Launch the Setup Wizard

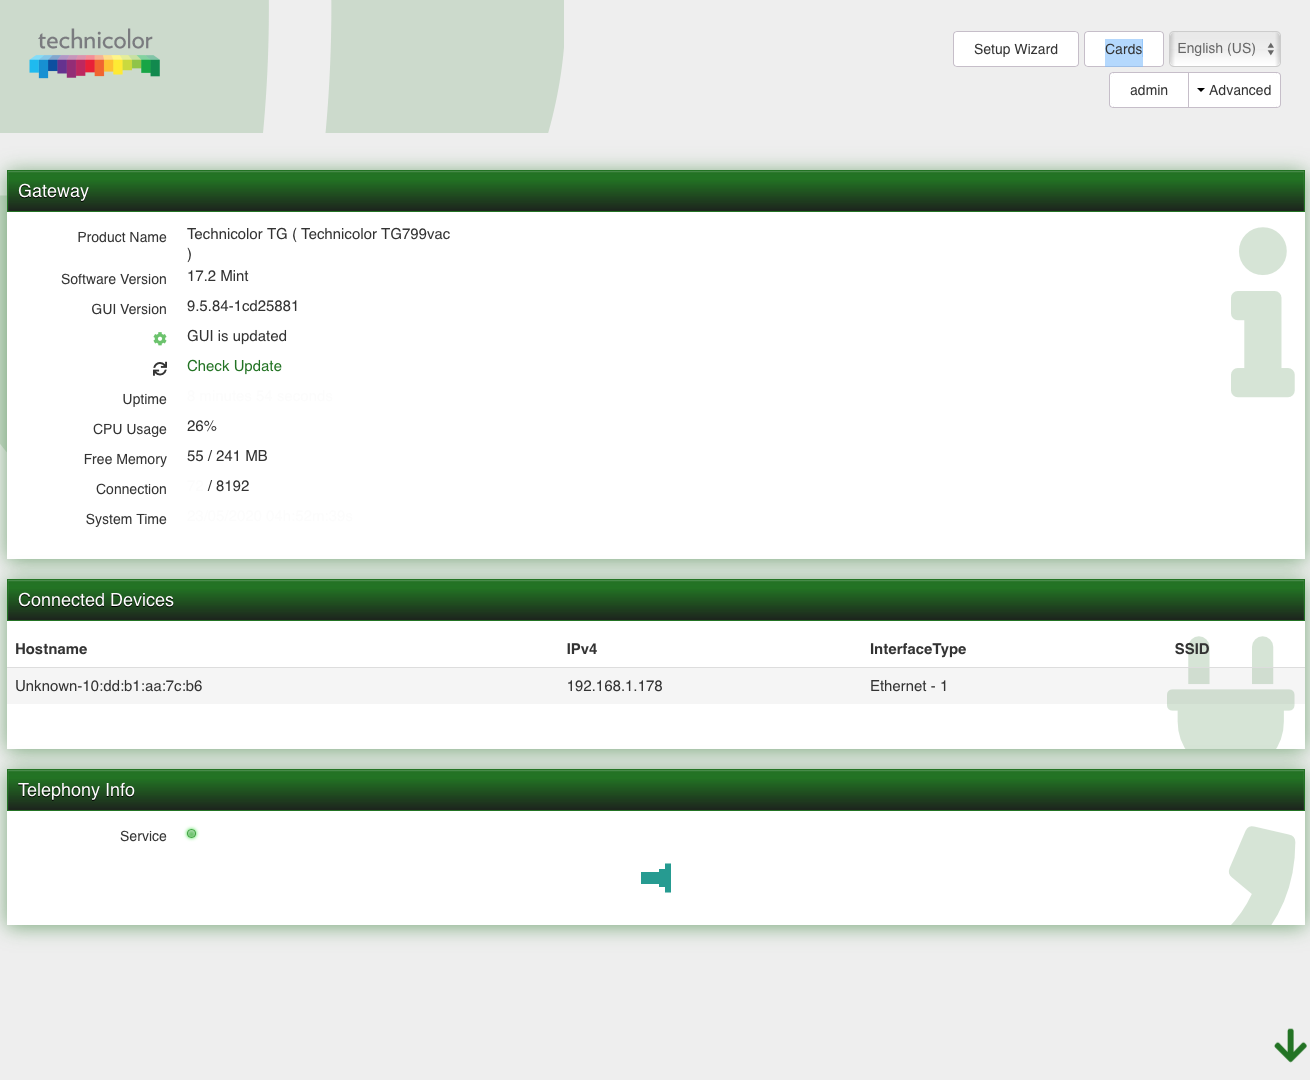1015,48
